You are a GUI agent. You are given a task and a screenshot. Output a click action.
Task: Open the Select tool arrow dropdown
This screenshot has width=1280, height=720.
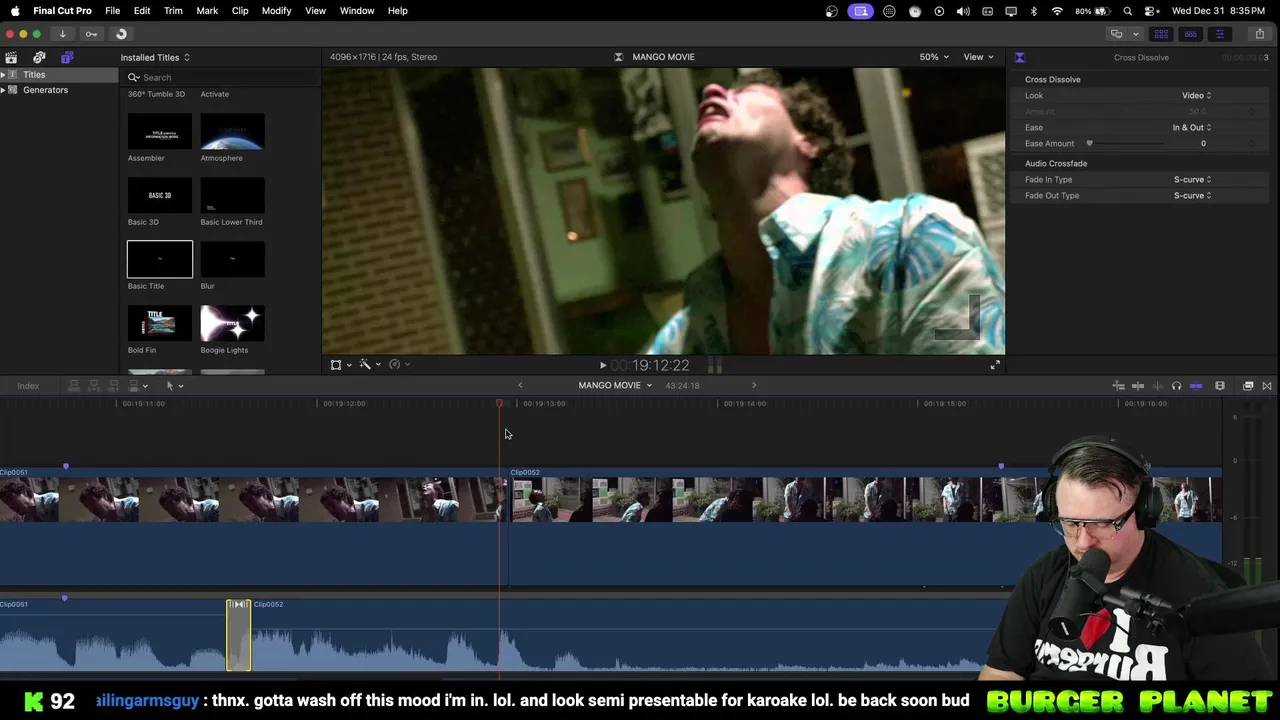174,386
